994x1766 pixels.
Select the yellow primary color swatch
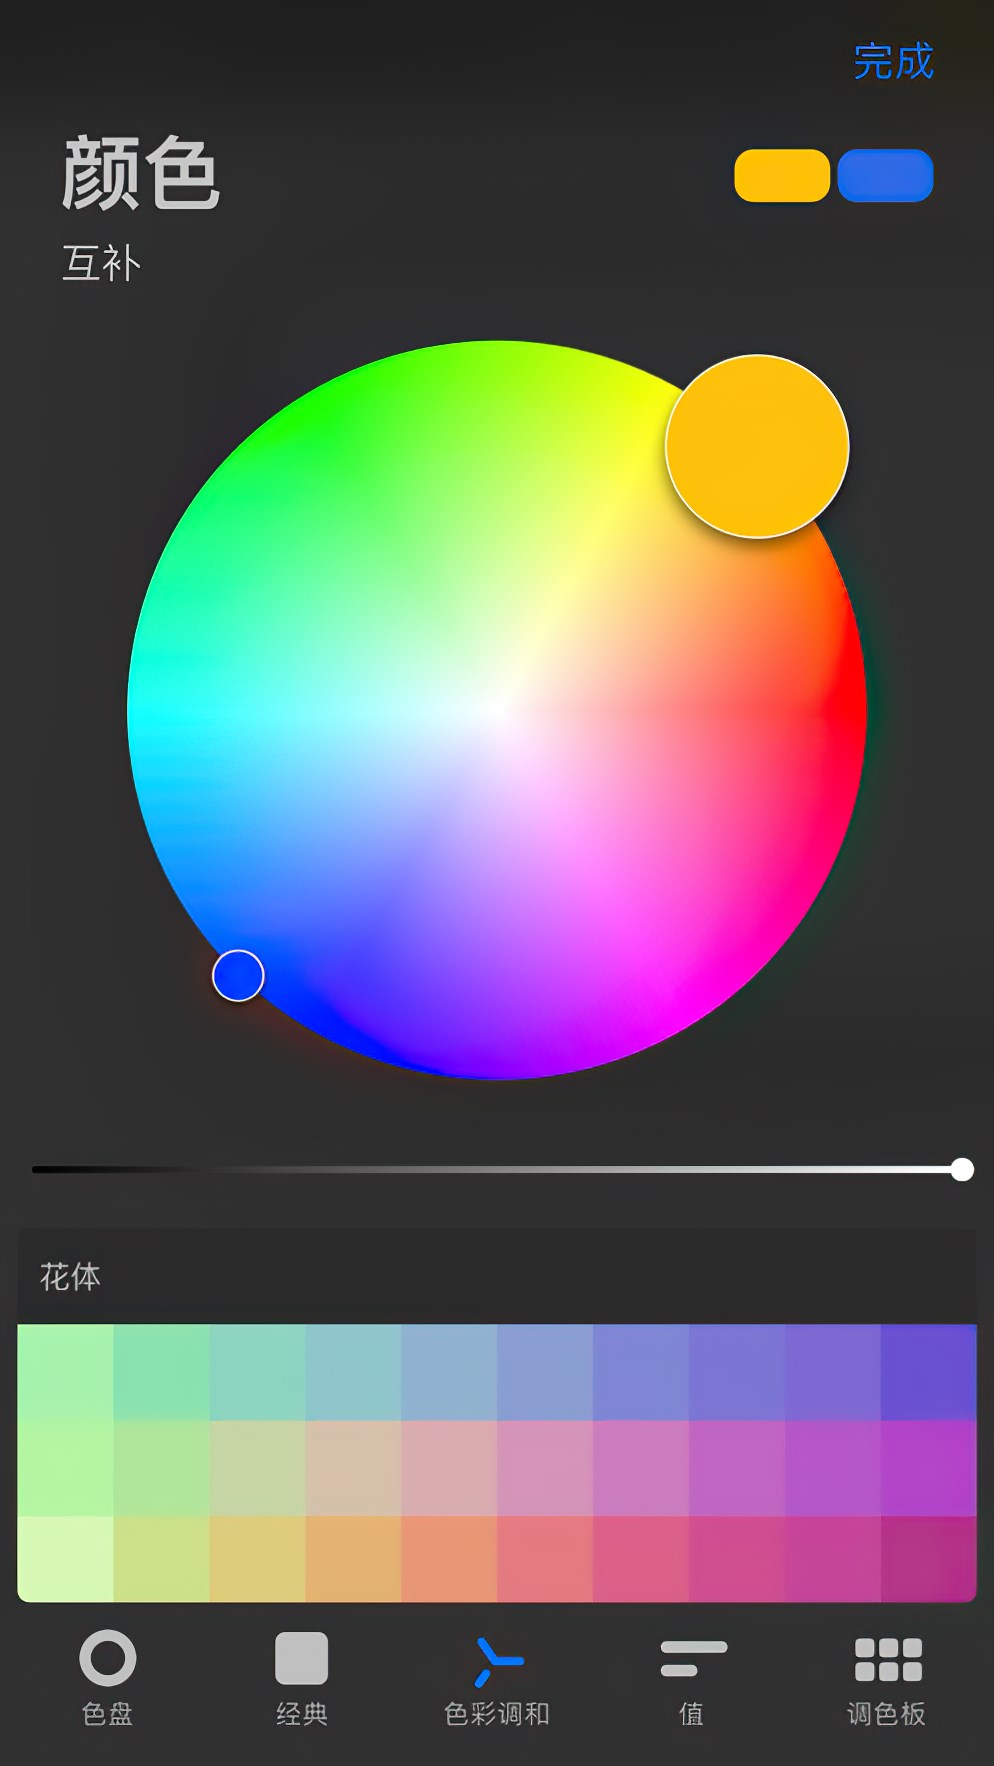tap(782, 176)
